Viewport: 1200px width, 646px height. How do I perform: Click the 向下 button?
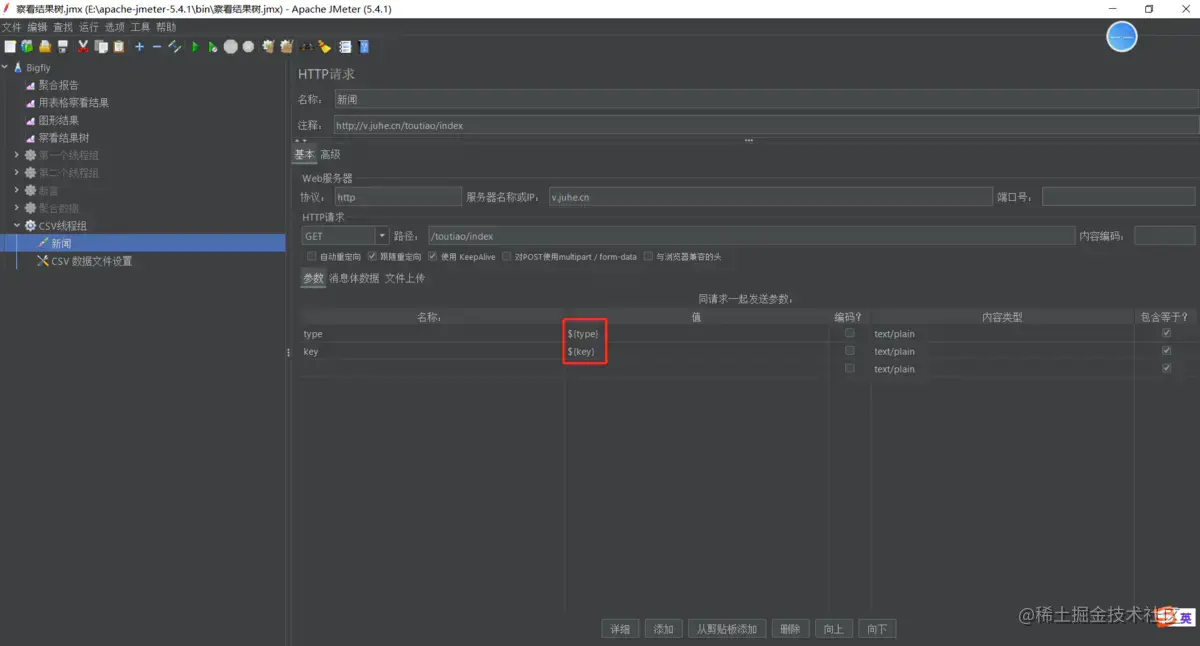pos(877,629)
